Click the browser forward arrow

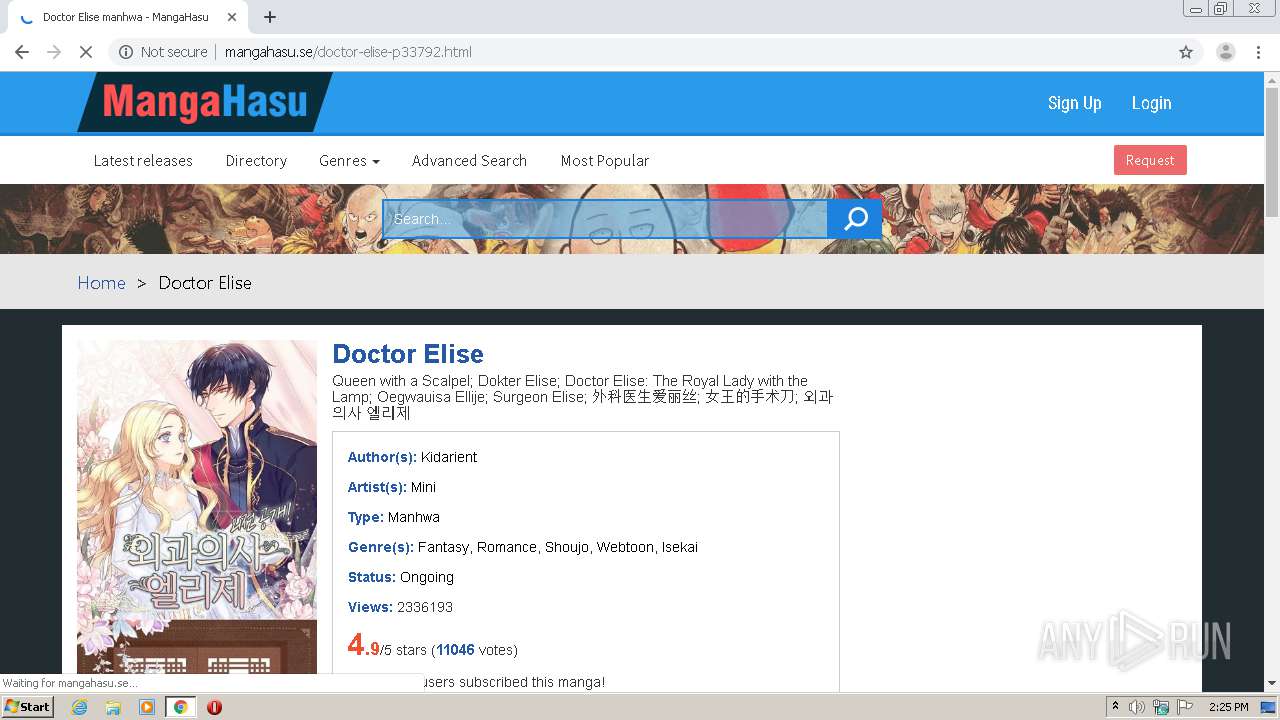pos(54,52)
